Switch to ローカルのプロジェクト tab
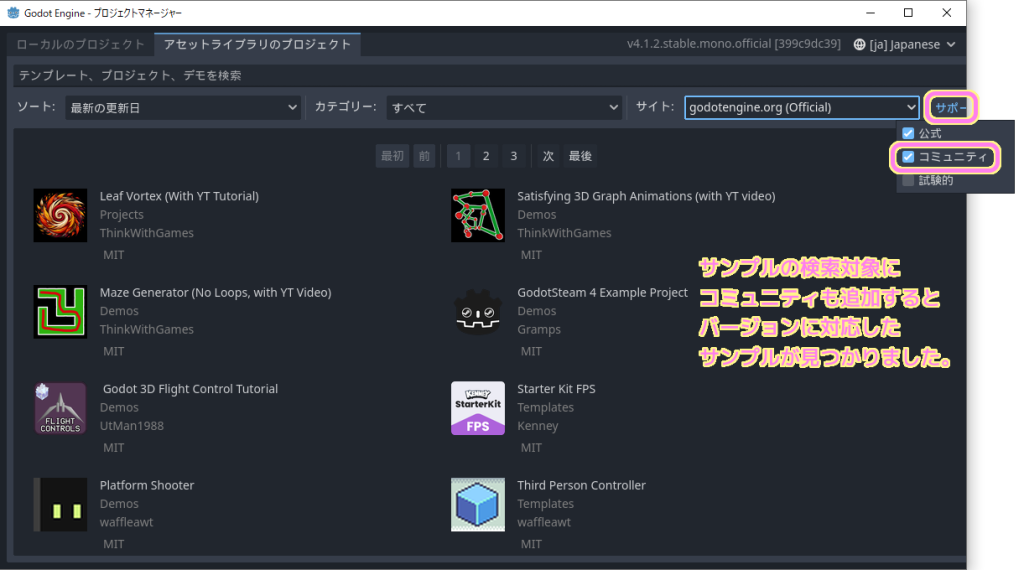1024x570 pixels. (x=80, y=44)
